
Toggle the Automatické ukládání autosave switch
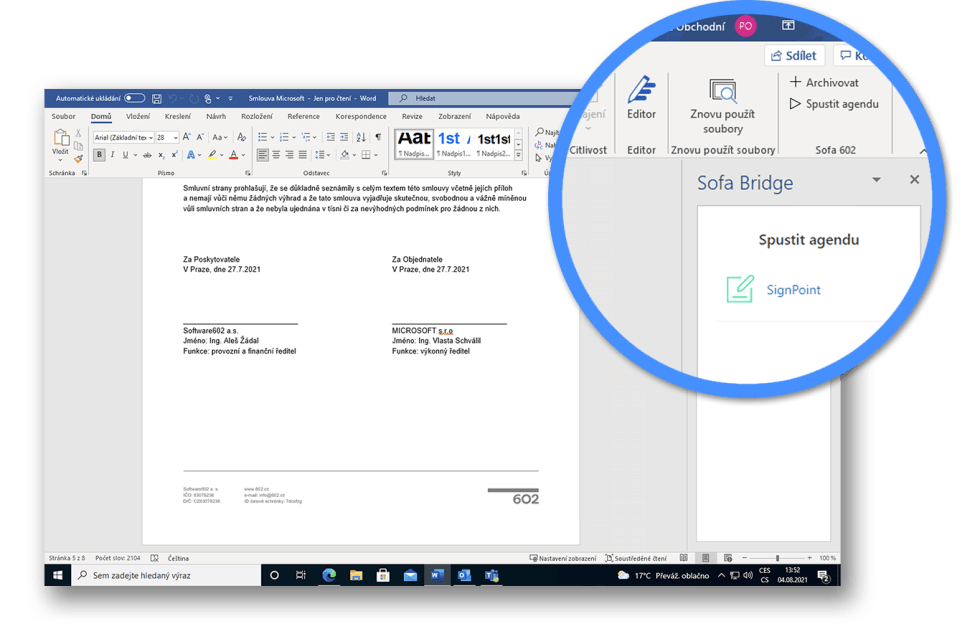[134, 98]
